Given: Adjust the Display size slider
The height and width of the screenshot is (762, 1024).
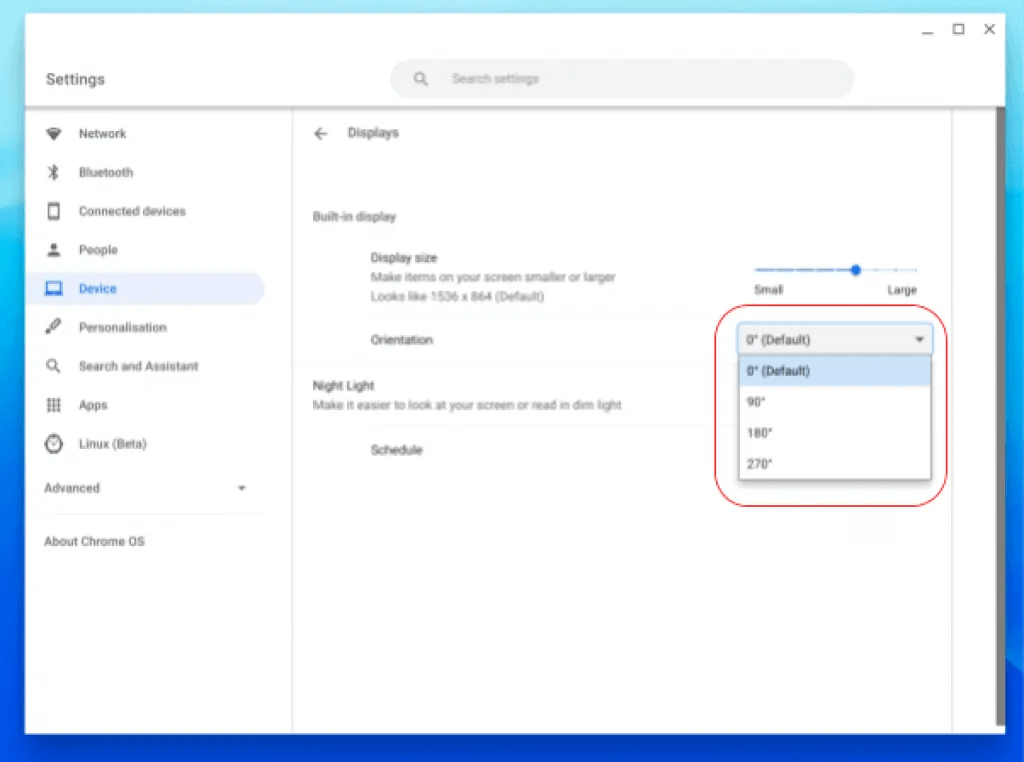Looking at the screenshot, I should [855, 270].
